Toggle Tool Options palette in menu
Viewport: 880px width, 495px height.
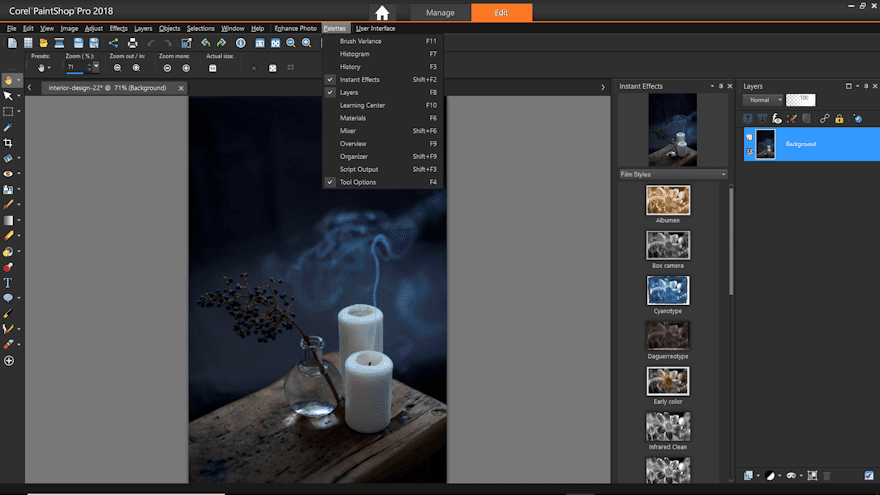[357, 182]
